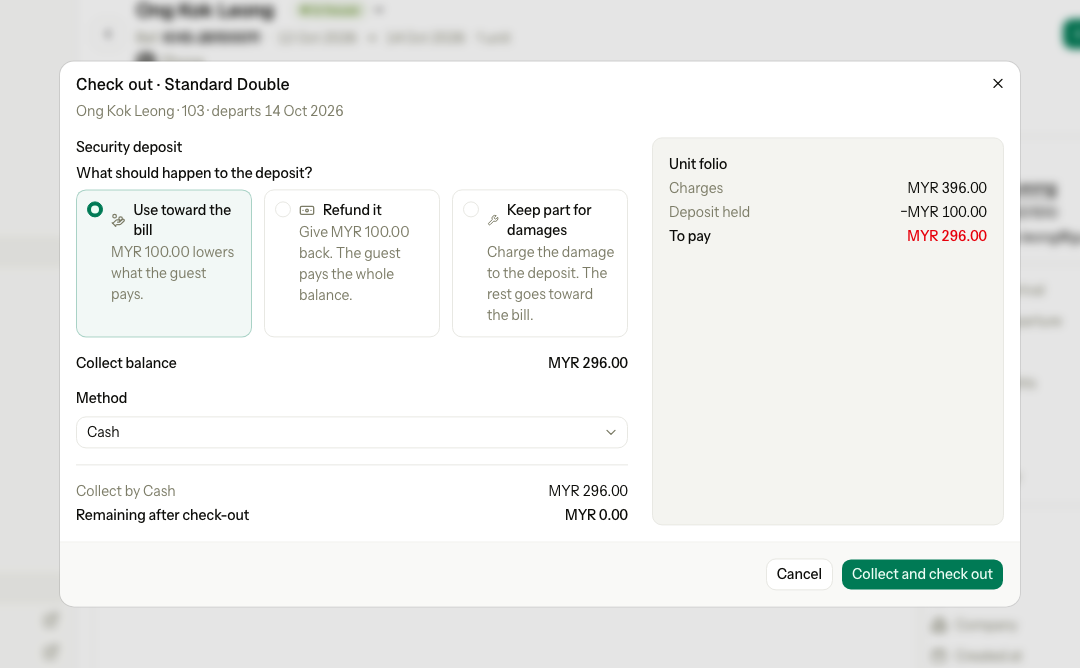The width and height of the screenshot is (1080, 668).
Task: Click 'Charge the damage to the deposit' description
Action: coord(550,283)
